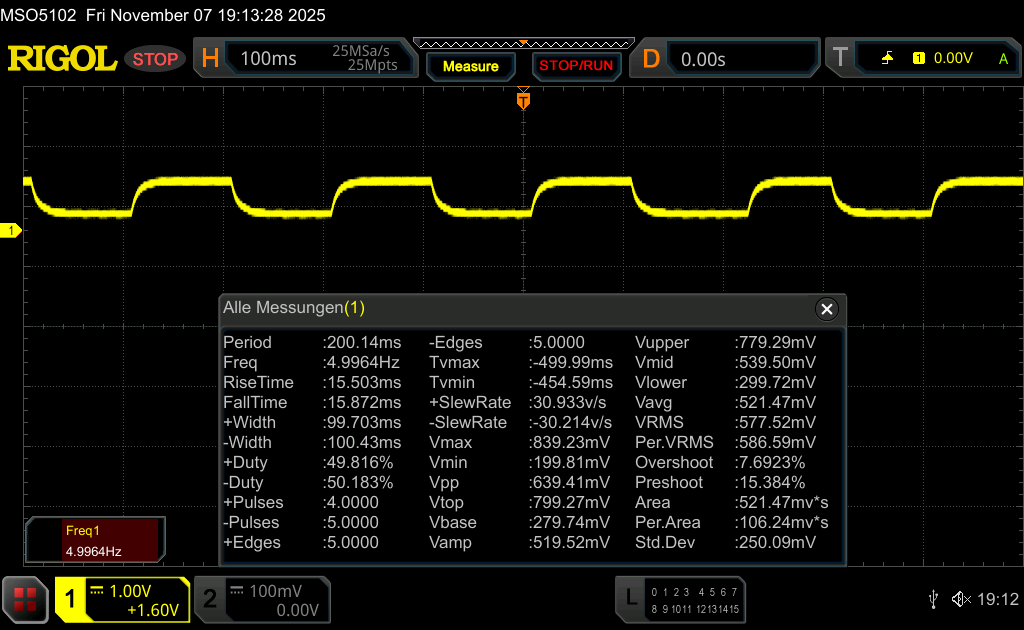Open horizontal timebase H menu
The height and width of the screenshot is (630, 1024).
point(210,59)
